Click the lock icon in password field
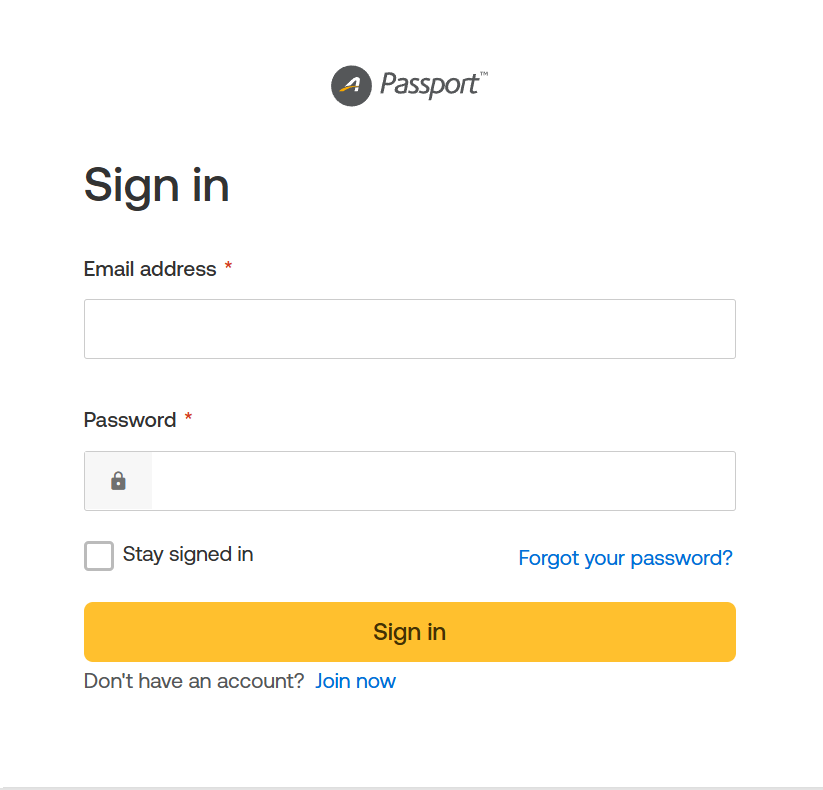This screenshot has width=823, height=790. [x=118, y=481]
